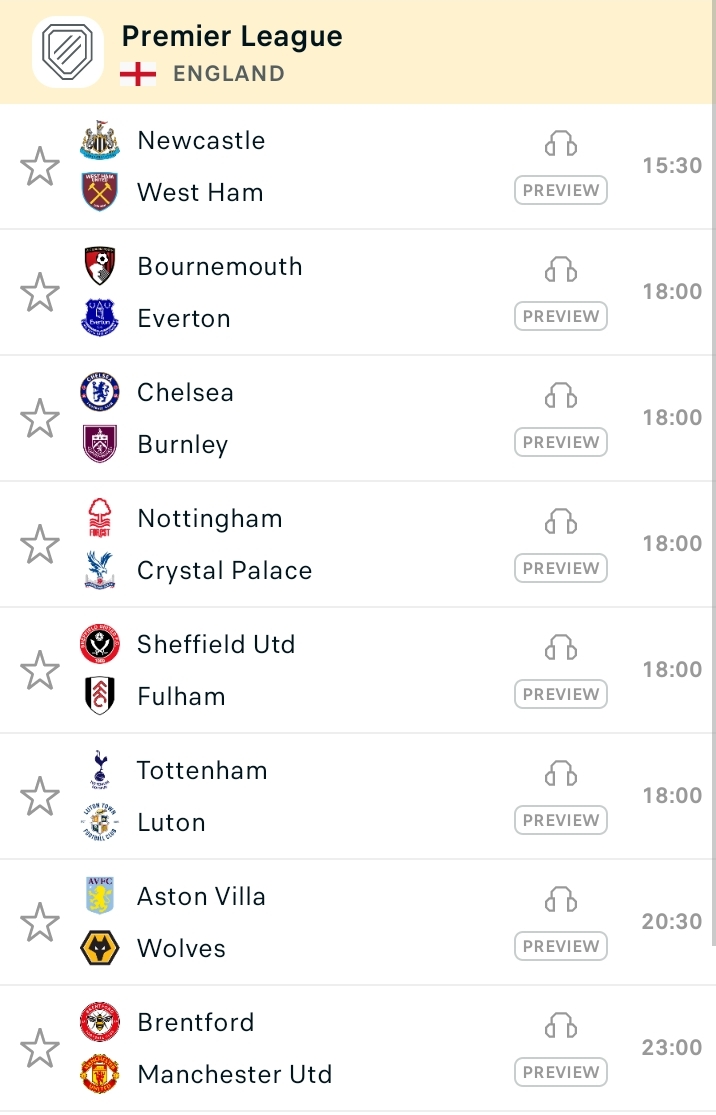Screen dimensions: 716x1115
Task: Open PREVIEW for Sheffield Utd vs Fulham
Action: (x=561, y=694)
